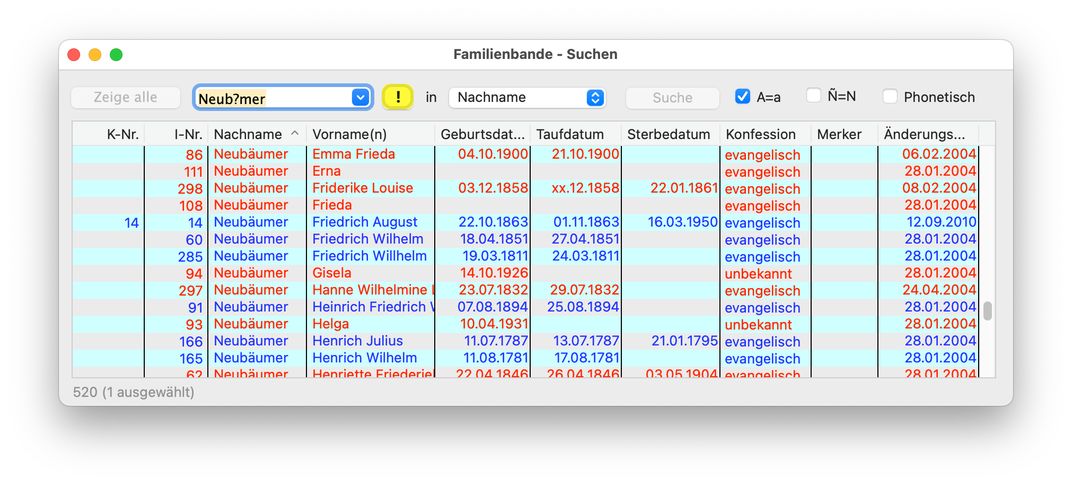Image resolution: width=1072 pixels, height=484 pixels.
Task: Enable the Phonetisch checkbox
Action: click(890, 97)
